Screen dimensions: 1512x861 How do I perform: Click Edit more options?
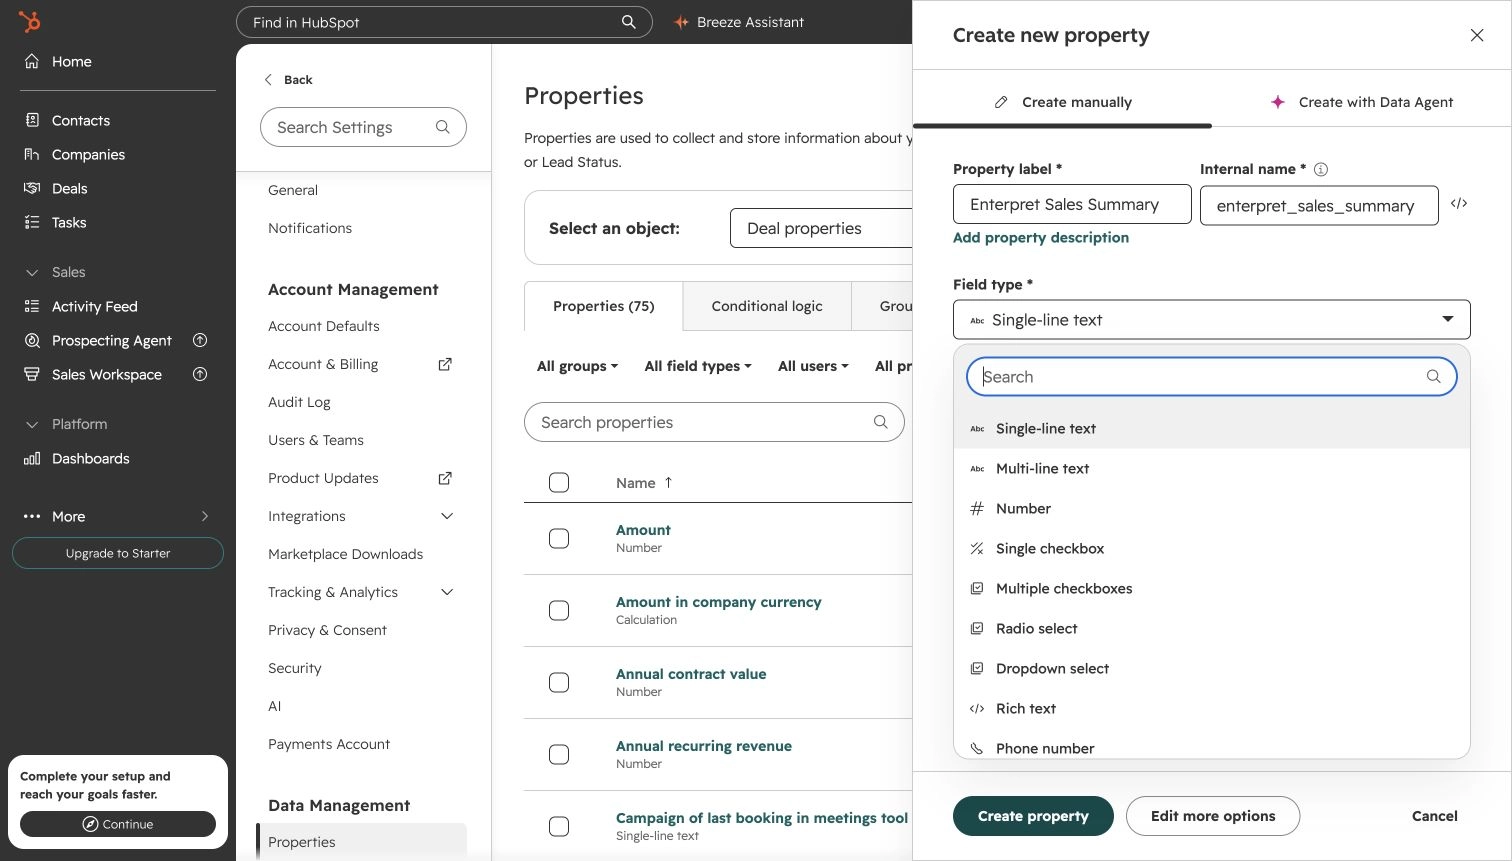(x=1213, y=816)
